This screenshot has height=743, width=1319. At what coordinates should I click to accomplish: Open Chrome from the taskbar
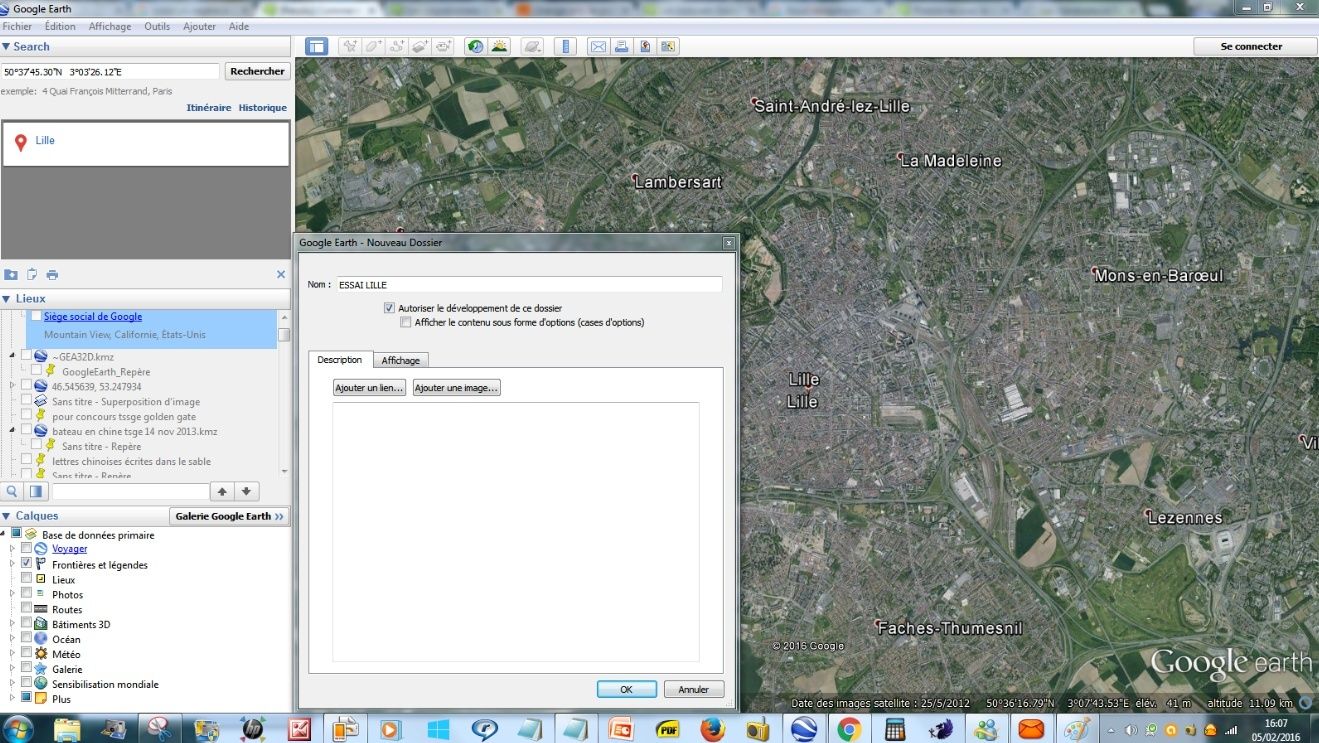point(849,728)
